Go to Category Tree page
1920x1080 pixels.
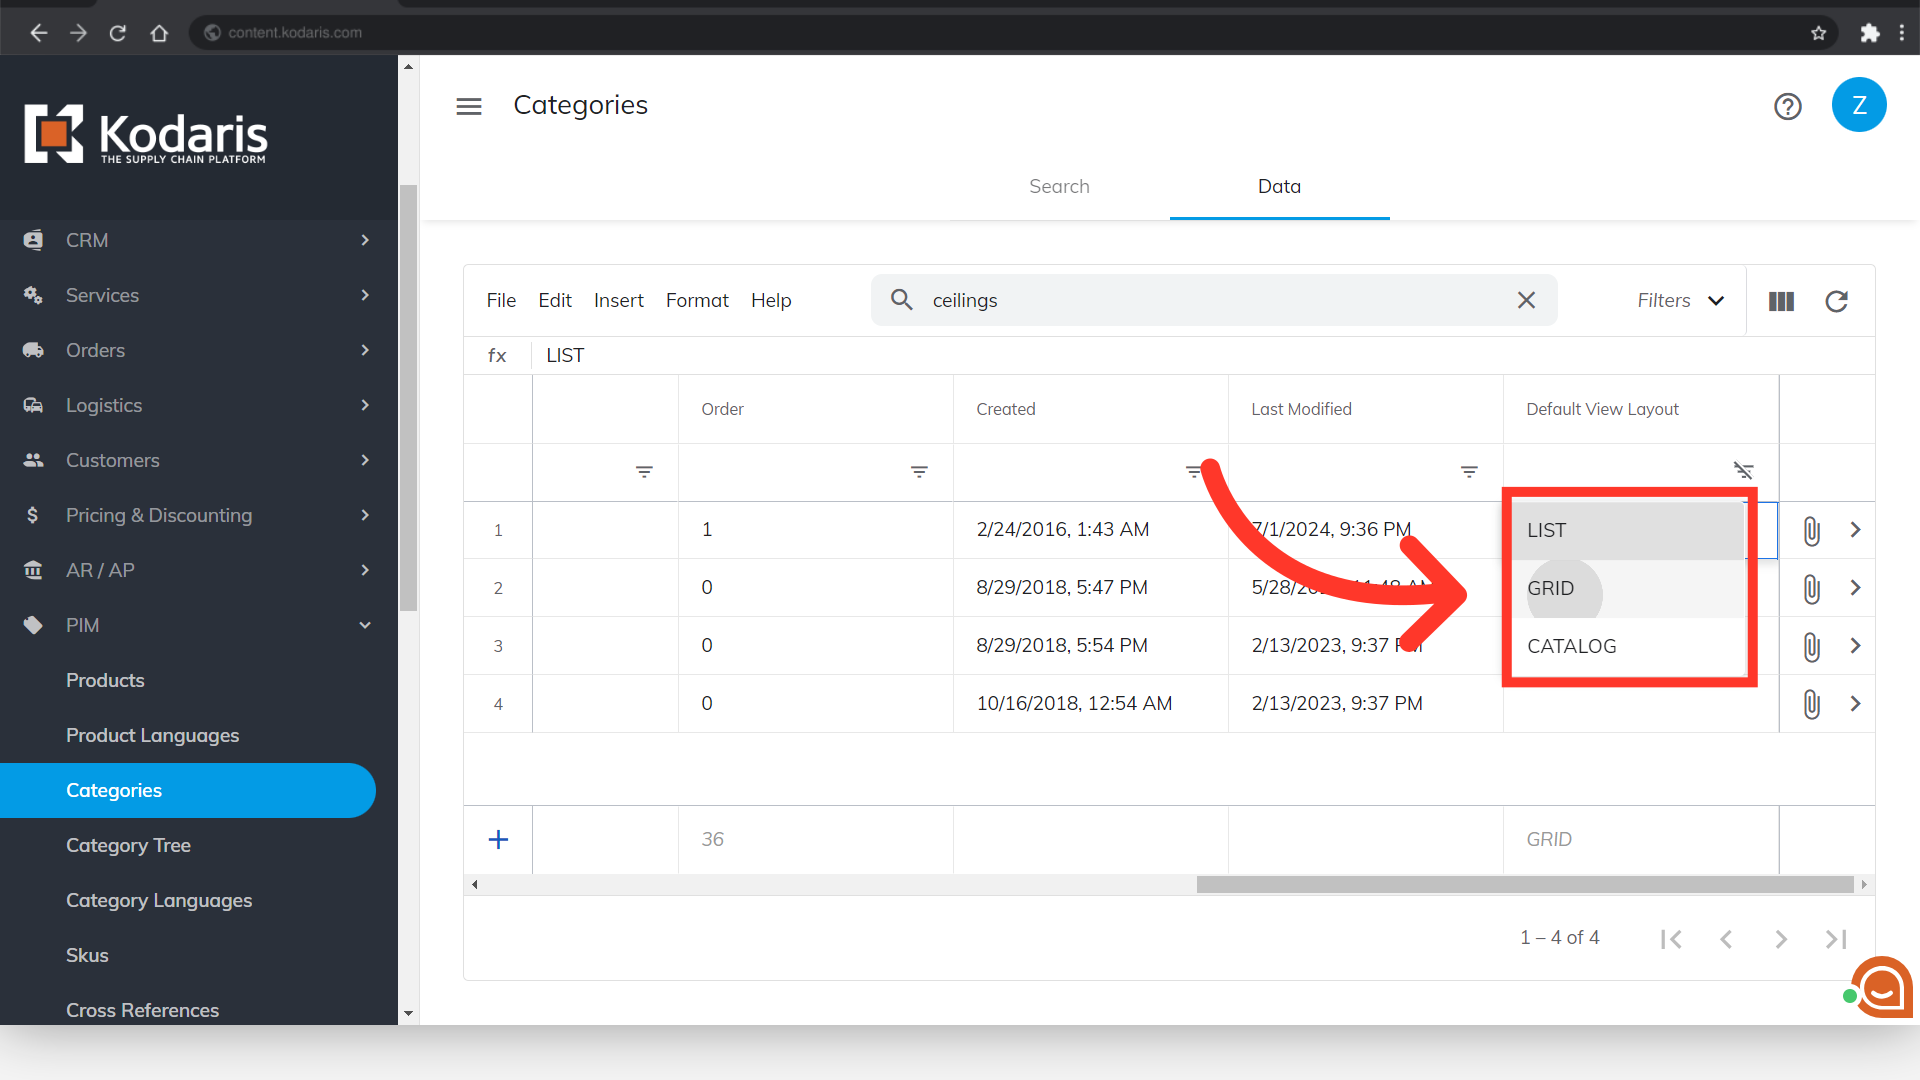tap(128, 845)
